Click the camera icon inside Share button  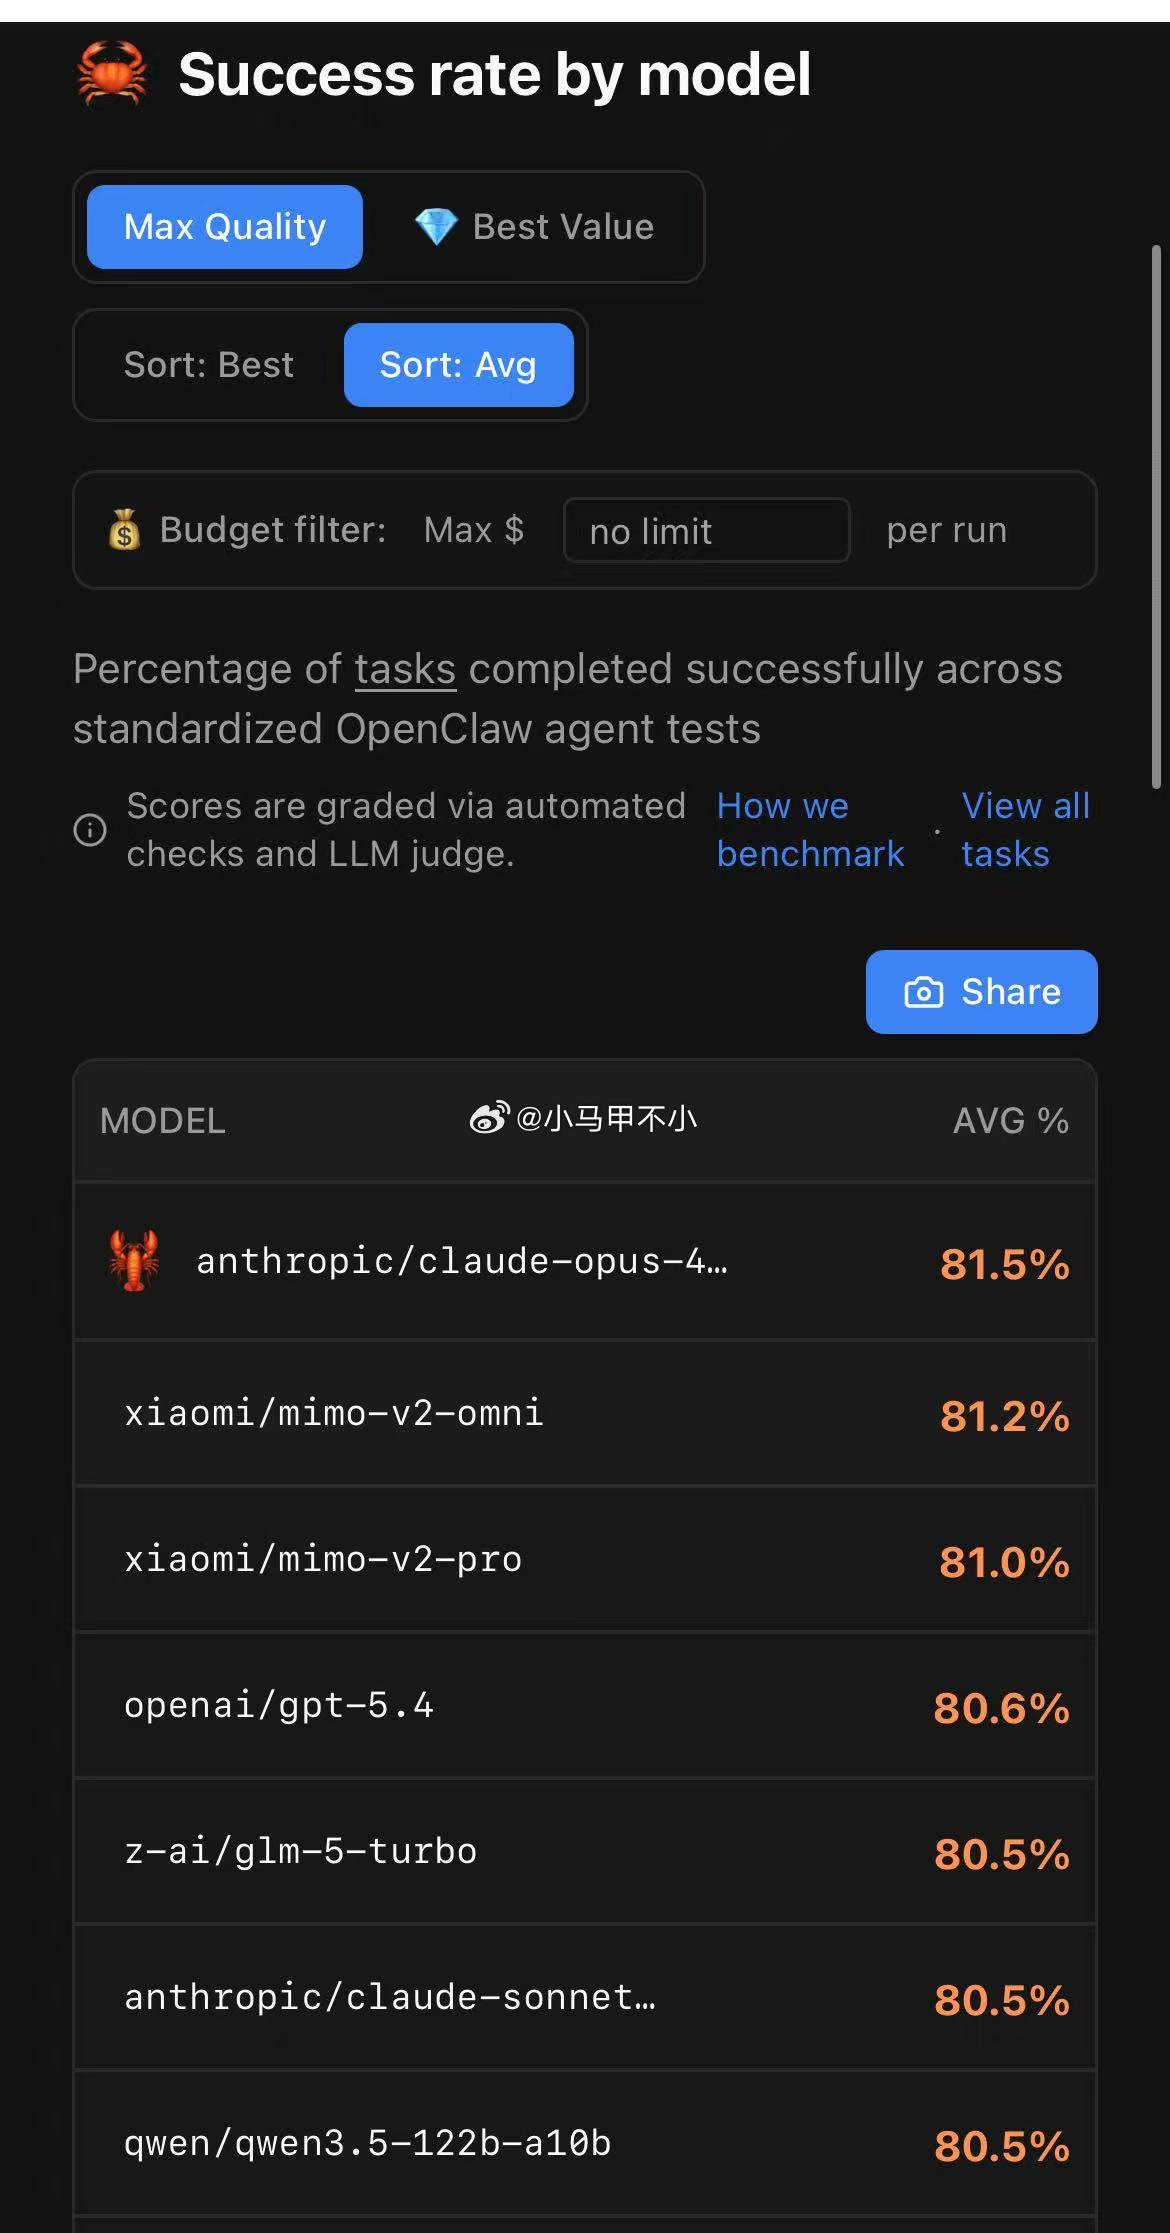[925, 991]
